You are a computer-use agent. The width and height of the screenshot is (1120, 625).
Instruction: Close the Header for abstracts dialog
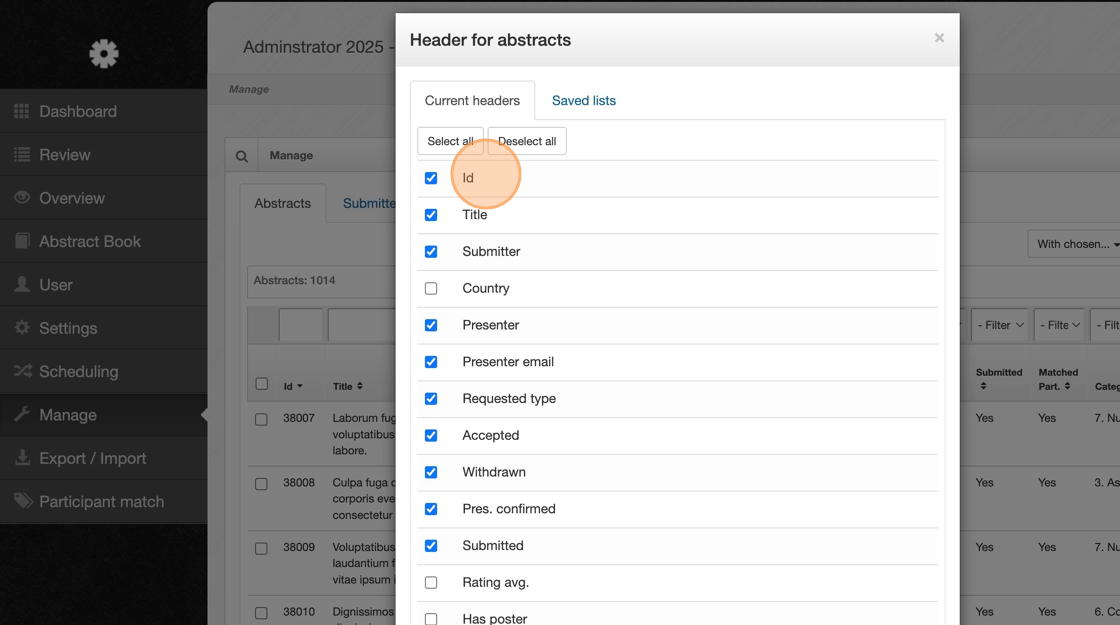(939, 38)
